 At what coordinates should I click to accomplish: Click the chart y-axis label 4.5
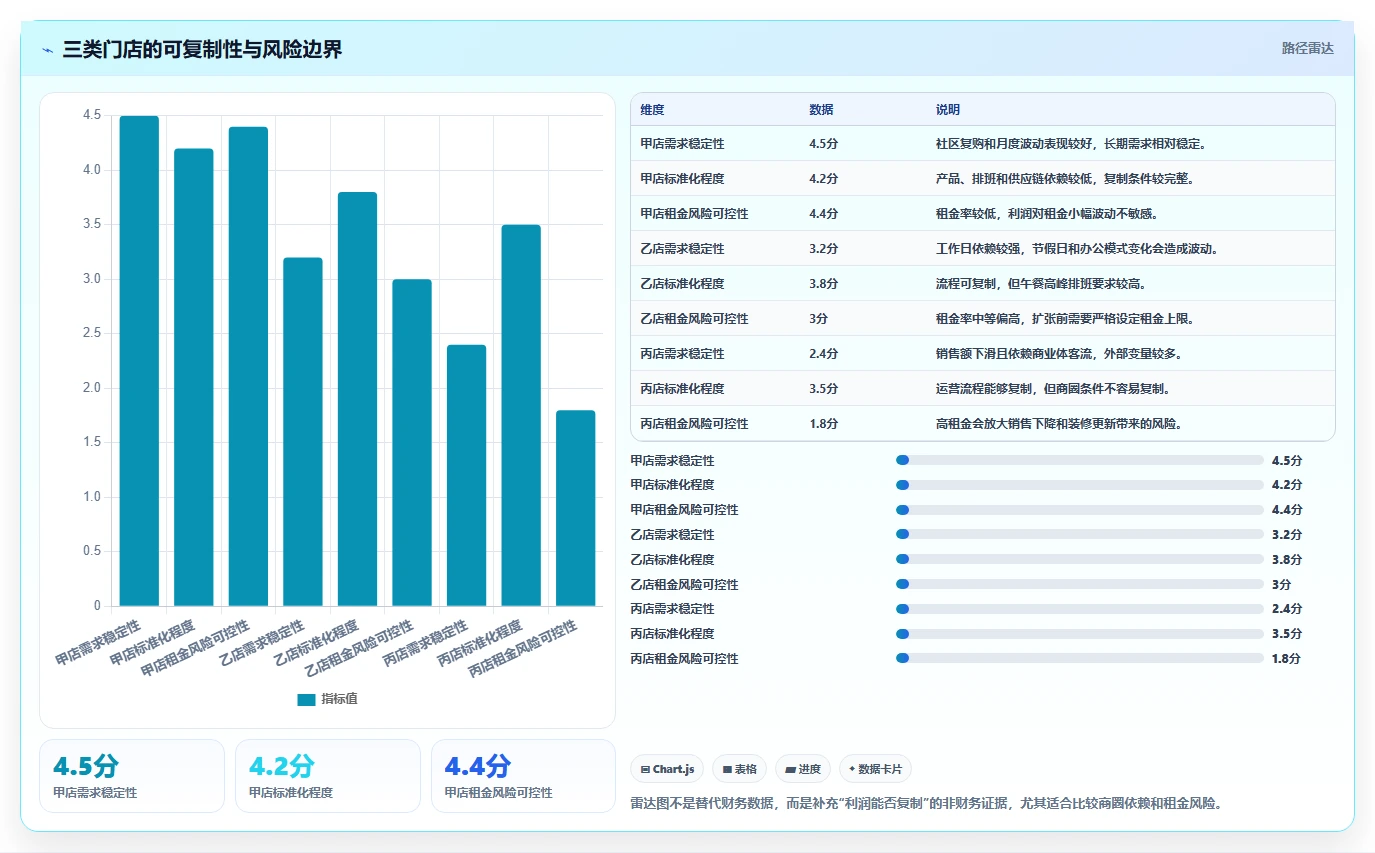[x=92, y=115]
